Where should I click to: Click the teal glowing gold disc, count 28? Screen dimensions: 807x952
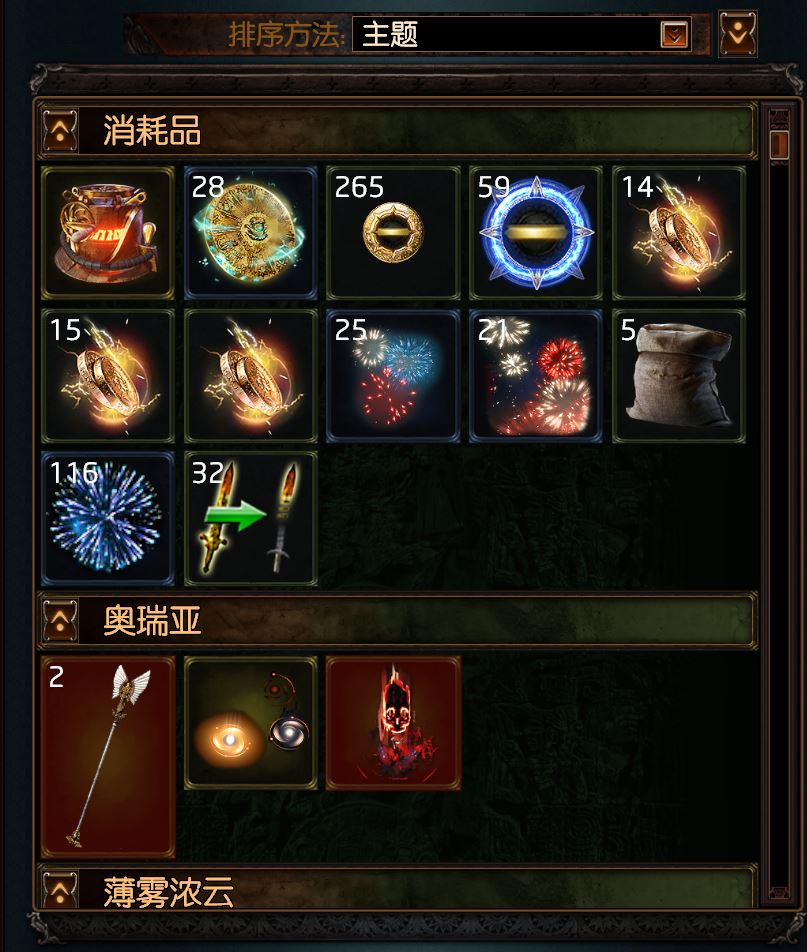pyautogui.click(x=251, y=233)
